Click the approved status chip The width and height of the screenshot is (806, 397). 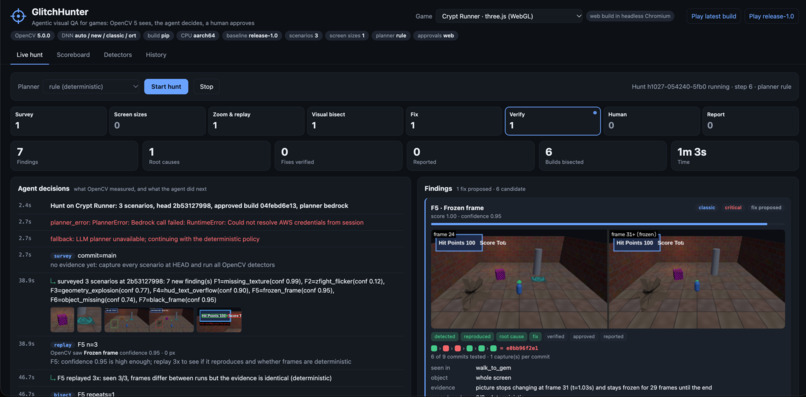point(583,337)
